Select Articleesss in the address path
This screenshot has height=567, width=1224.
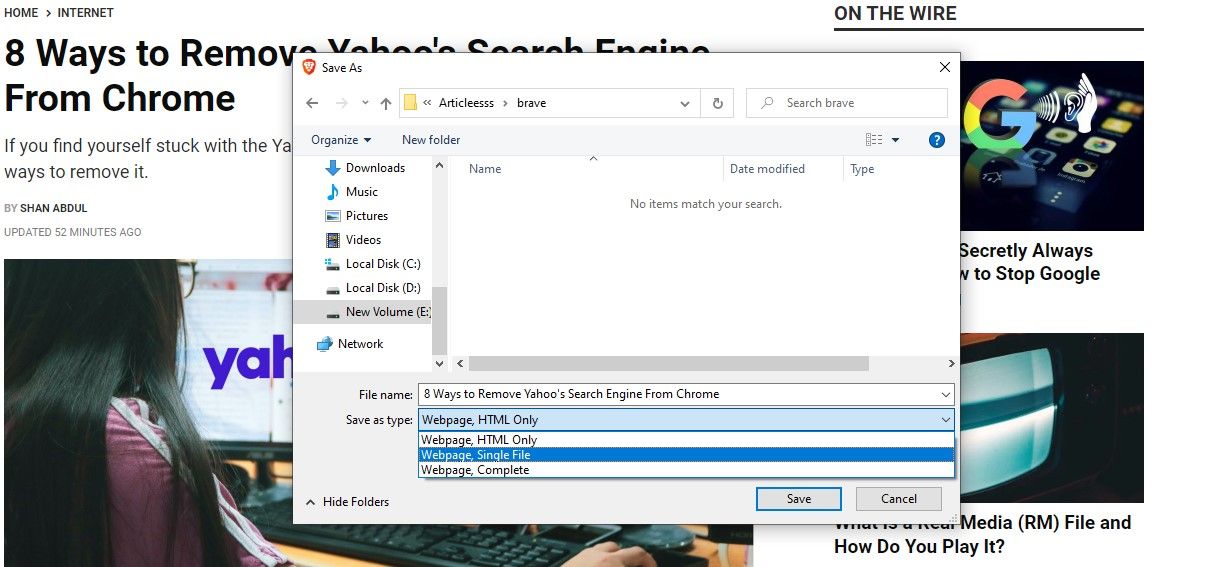point(466,103)
